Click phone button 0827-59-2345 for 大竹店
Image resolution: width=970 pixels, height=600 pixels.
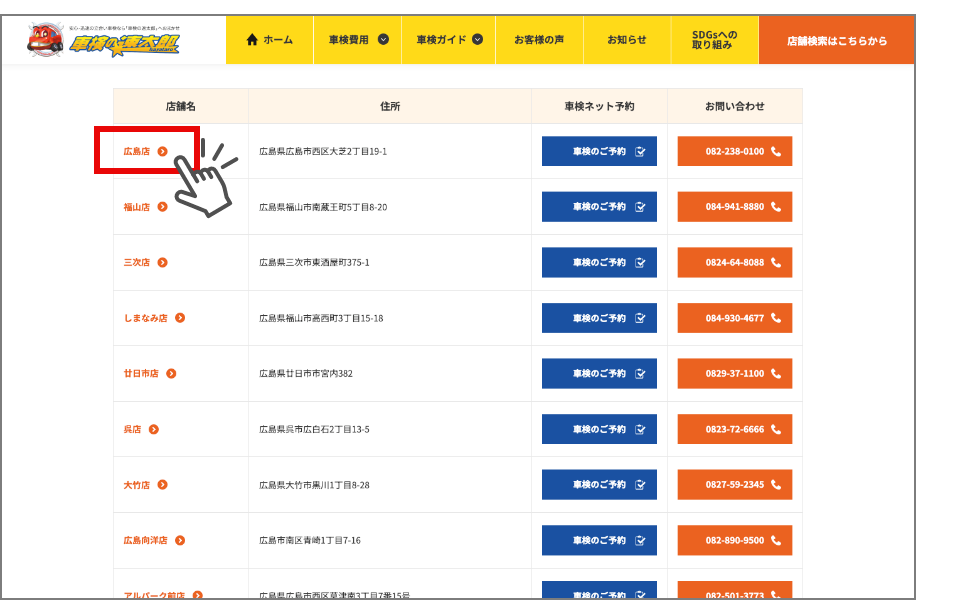tap(735, 485)
